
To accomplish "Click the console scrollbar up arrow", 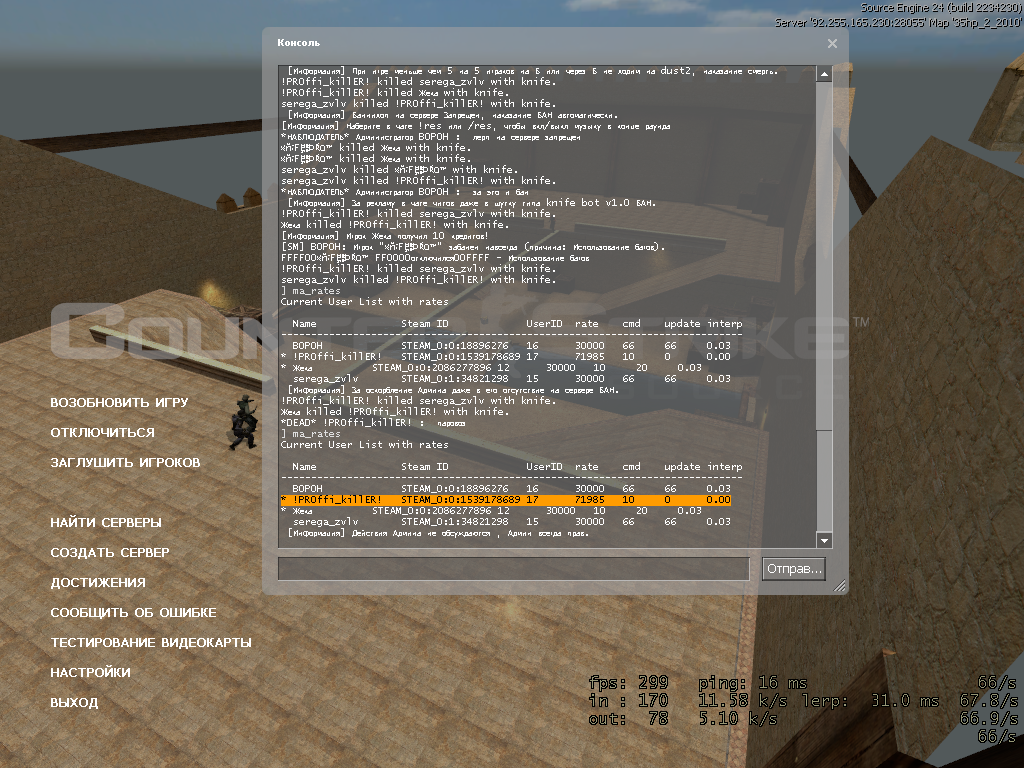I will click(824, 74).
